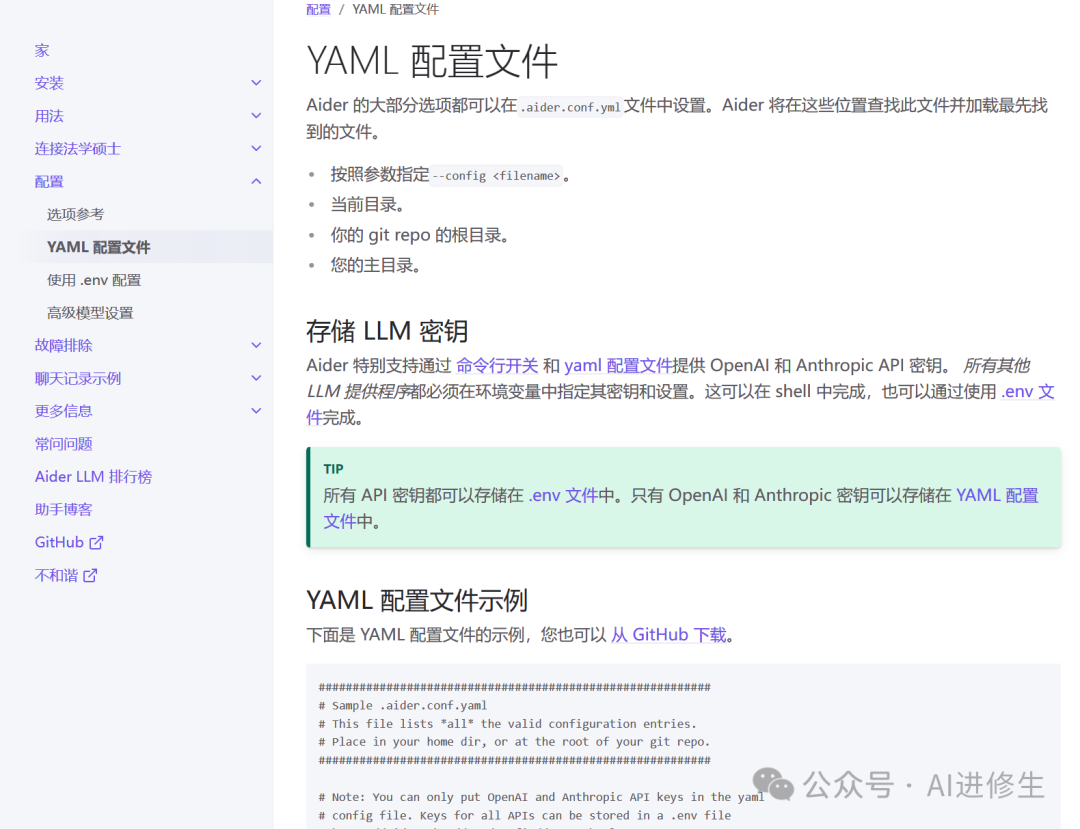Follow the 命令行开关 link
Image resolution: width=1080 pixels, height=829 pixels.
(497, 366)
